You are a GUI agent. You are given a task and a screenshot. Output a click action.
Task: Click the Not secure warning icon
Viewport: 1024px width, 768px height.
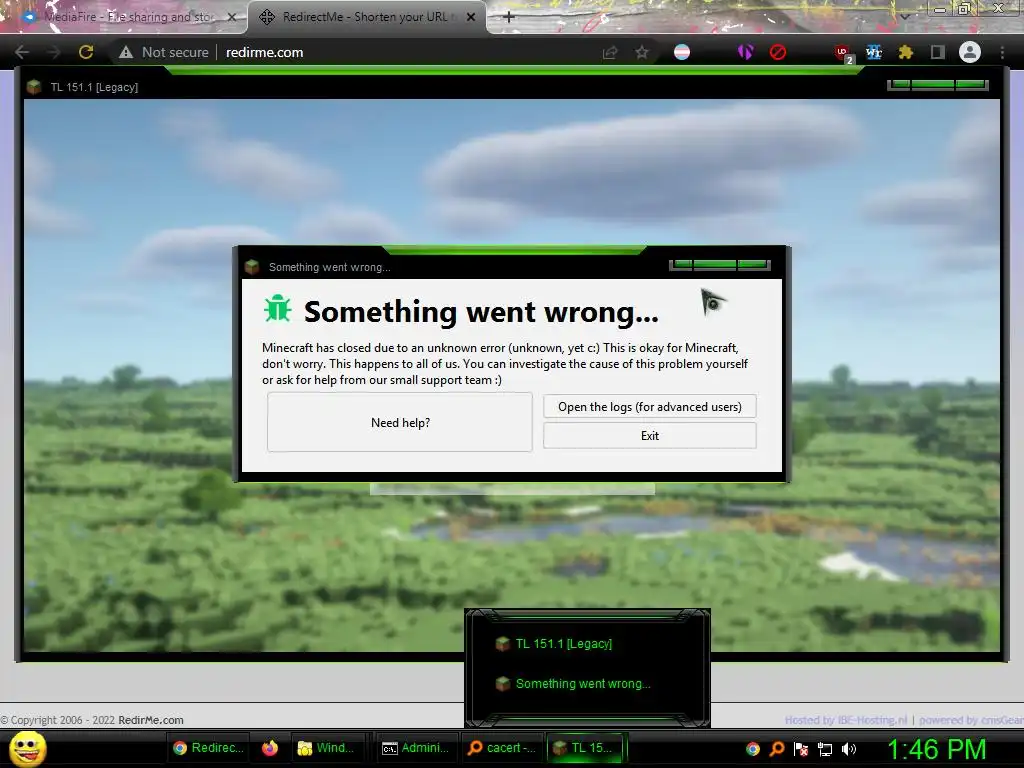126,52
